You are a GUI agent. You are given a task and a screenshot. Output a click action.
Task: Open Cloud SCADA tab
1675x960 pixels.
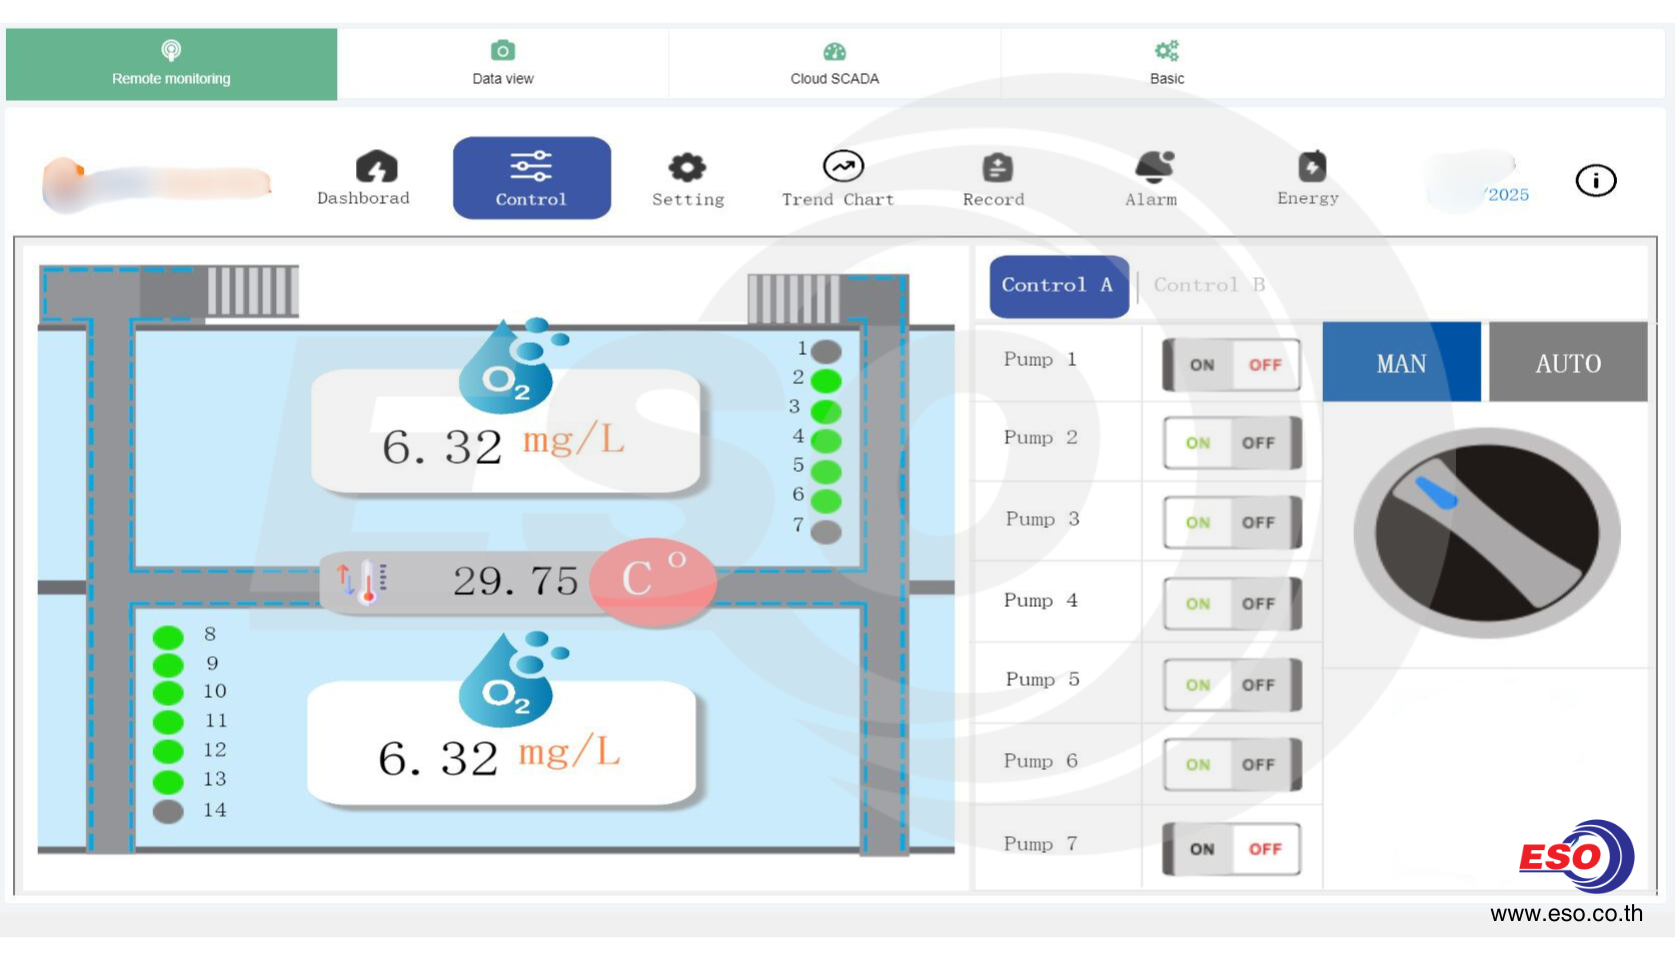point(834,64)
